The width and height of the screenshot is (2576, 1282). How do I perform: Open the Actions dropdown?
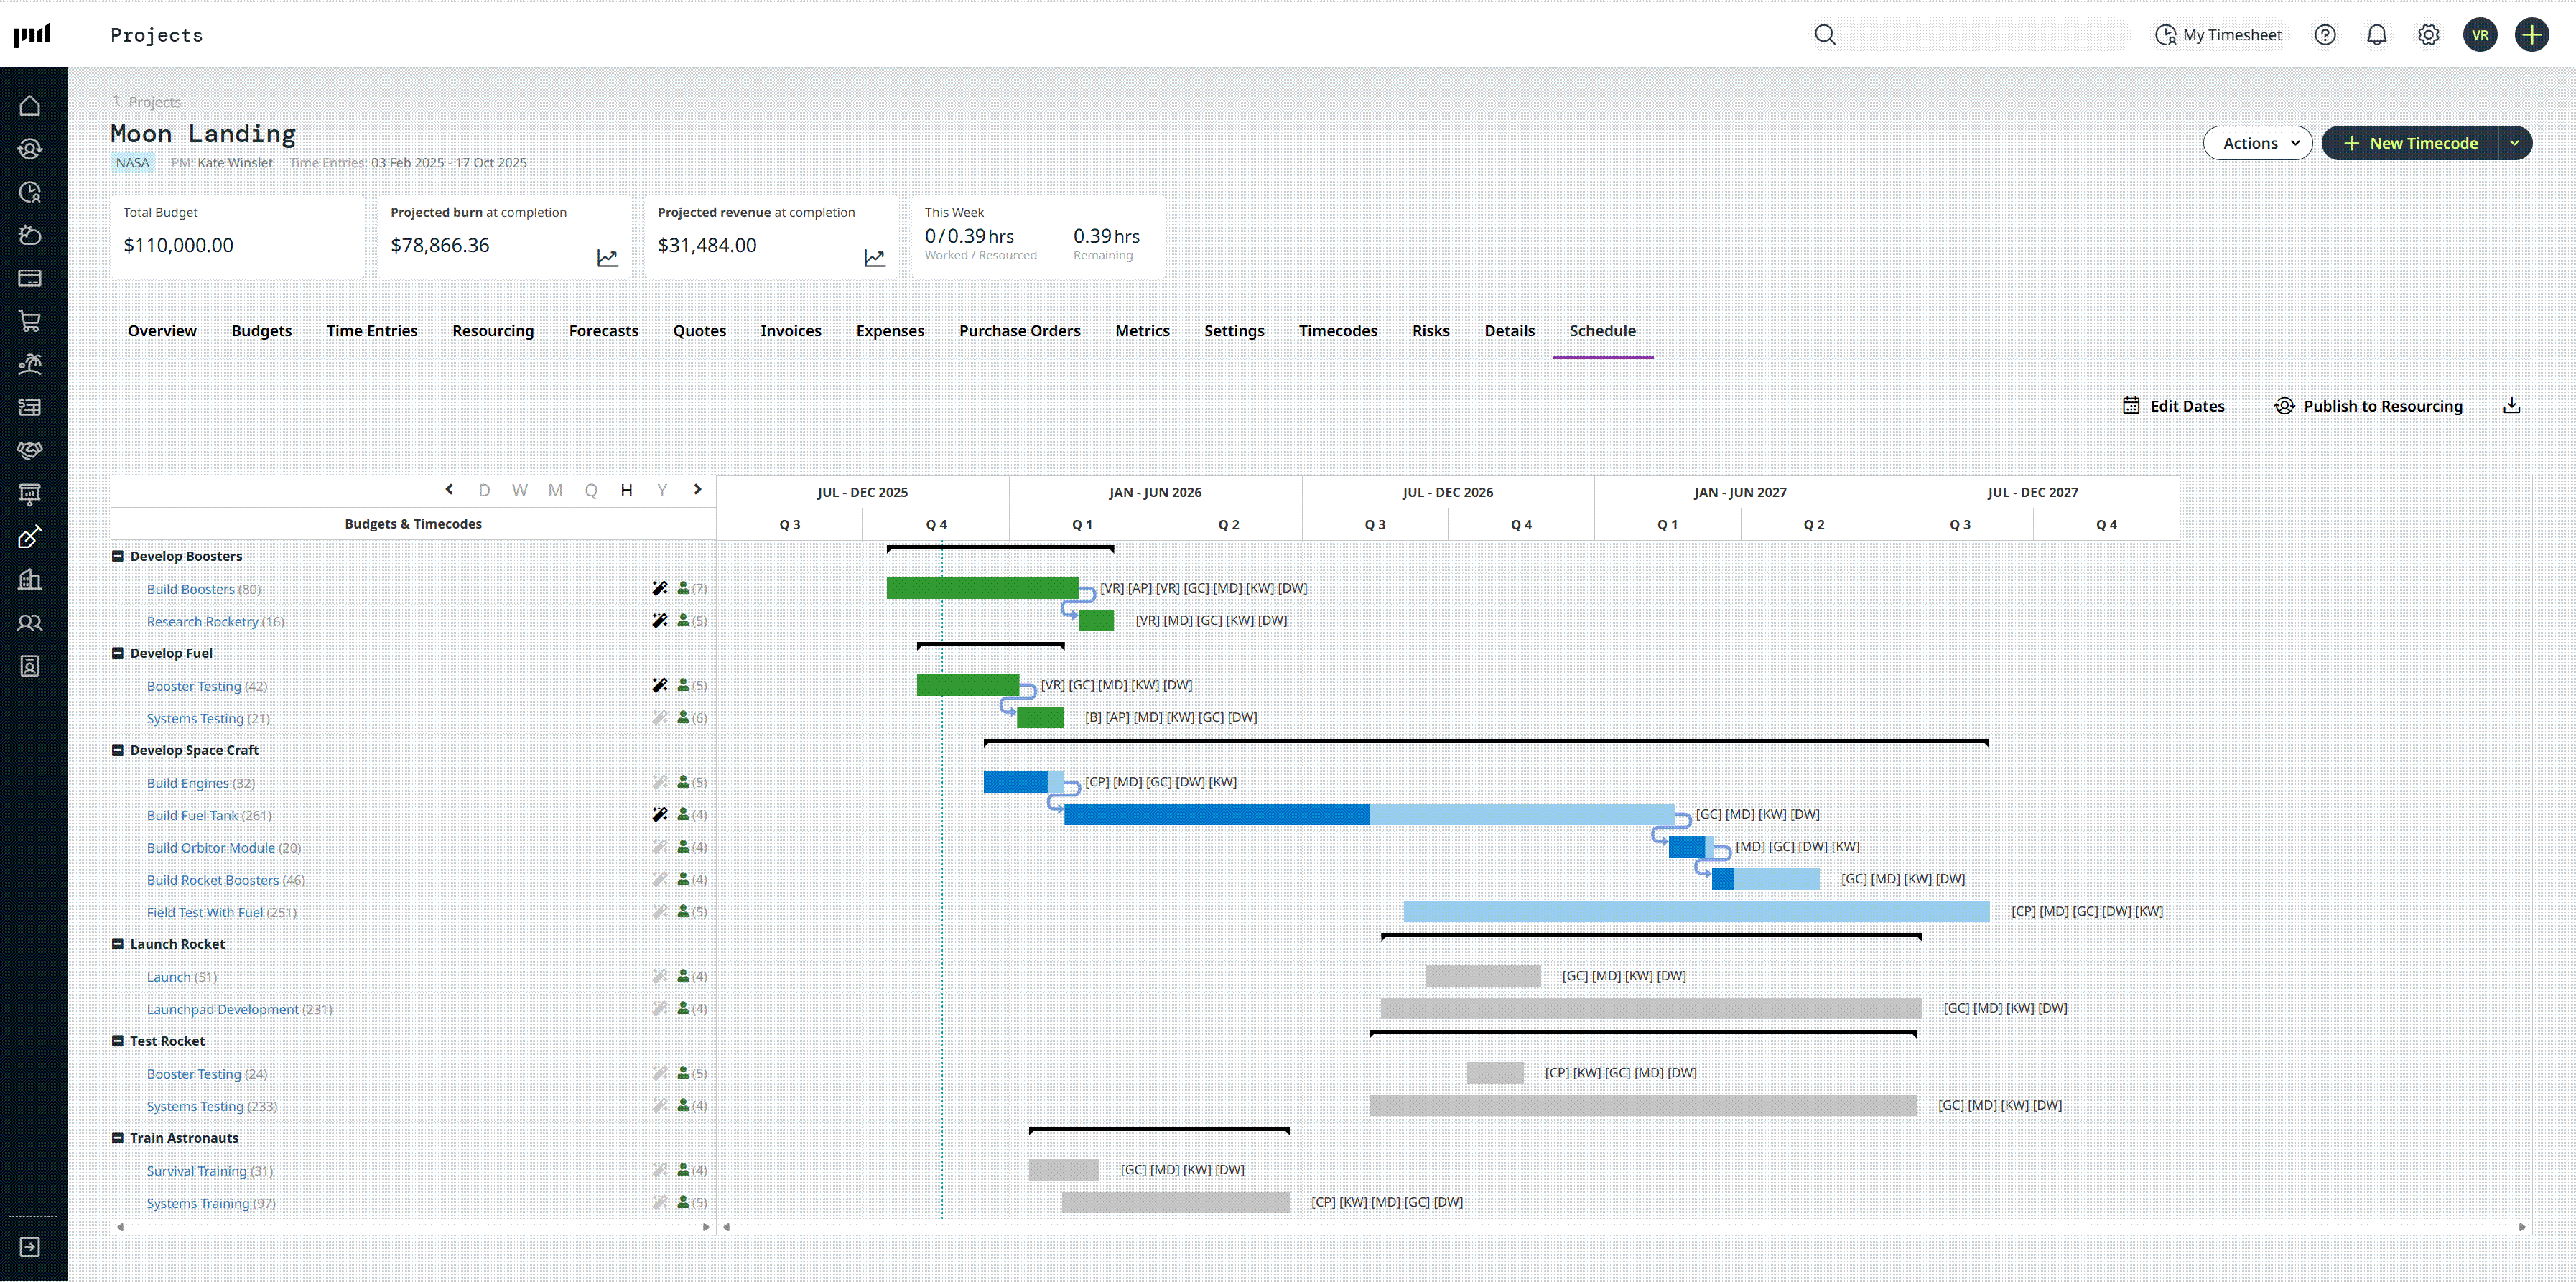(x=2257, y=142)
